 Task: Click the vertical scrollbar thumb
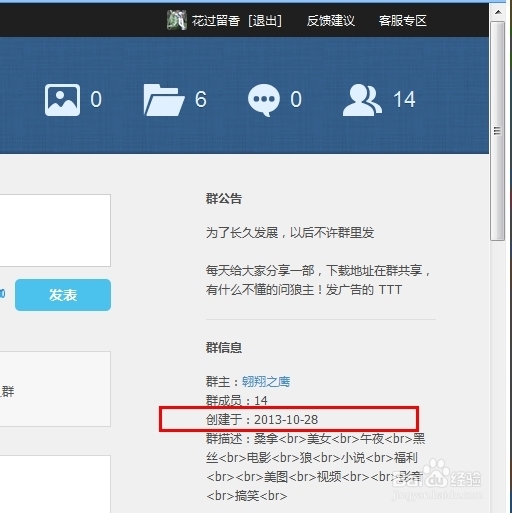pos(497,131)
